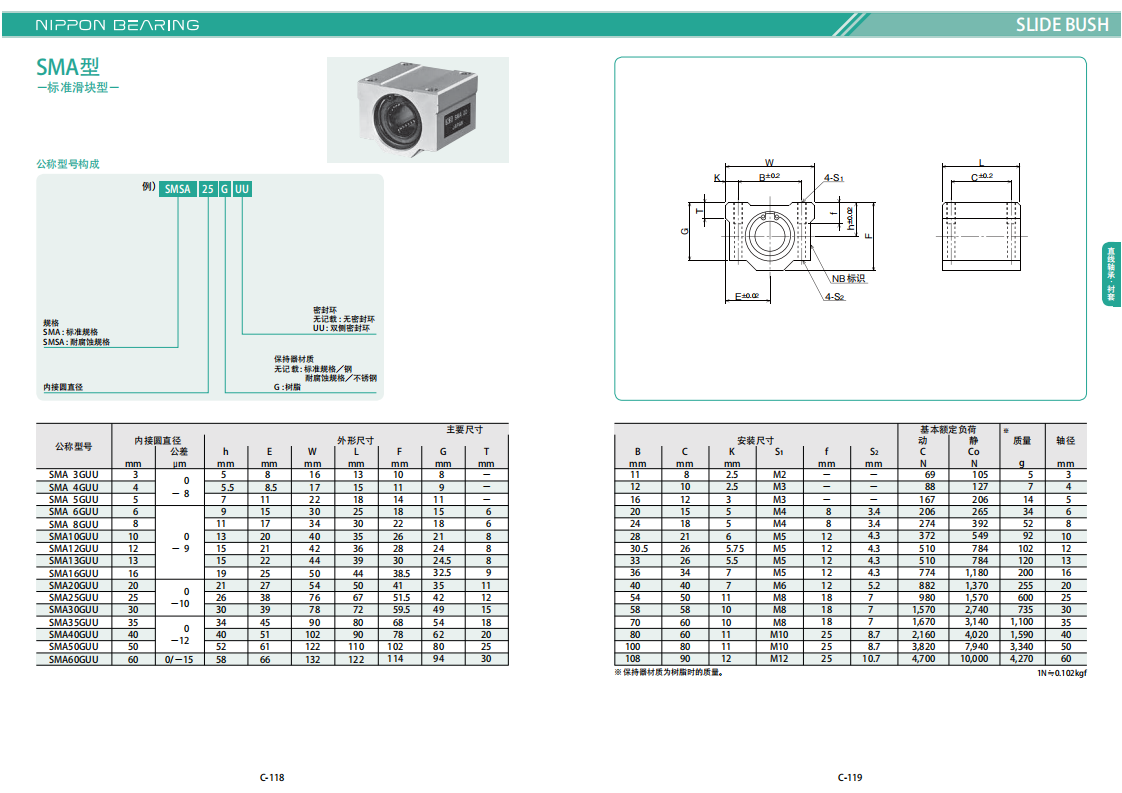Click the UU box in the example code
1122x793 pixels.
point(242,189)
